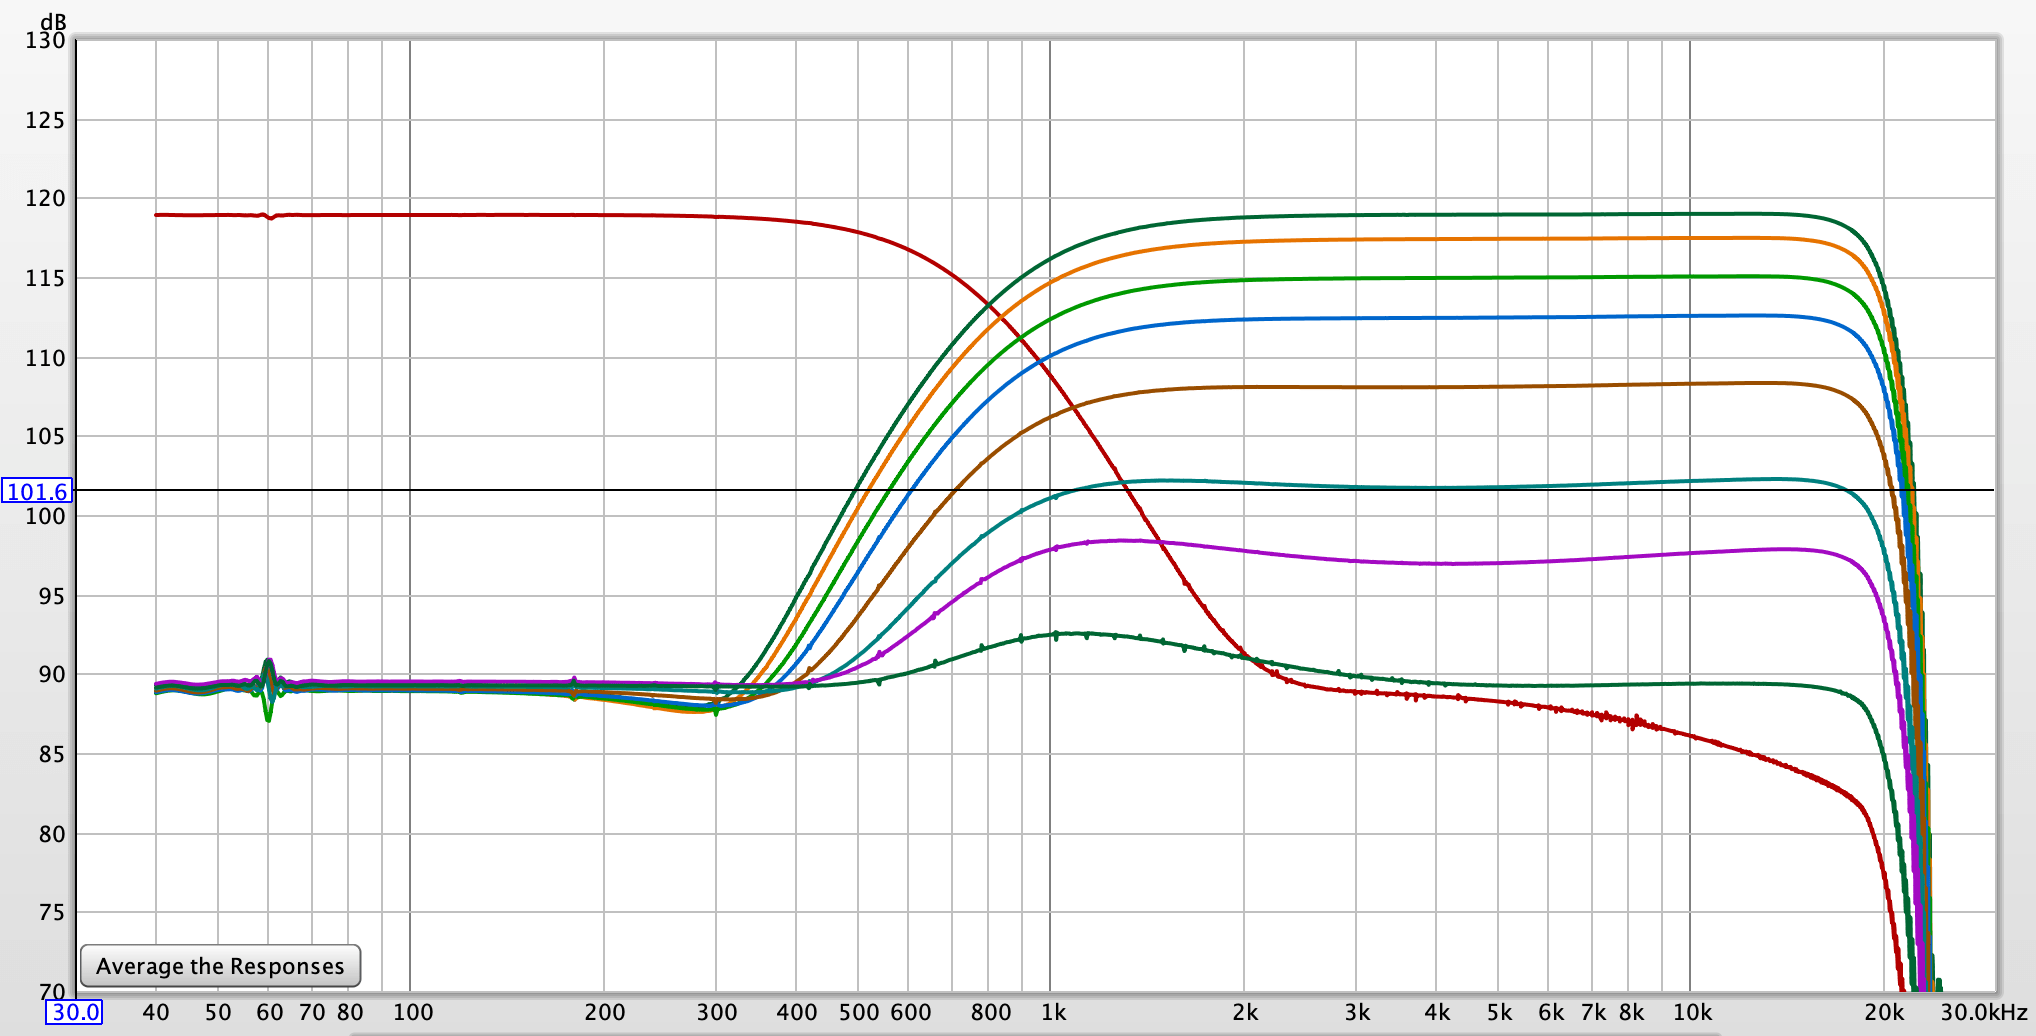Click the 20k frequency axis label
2036x1036 pixels.
click(1884, 1012)
